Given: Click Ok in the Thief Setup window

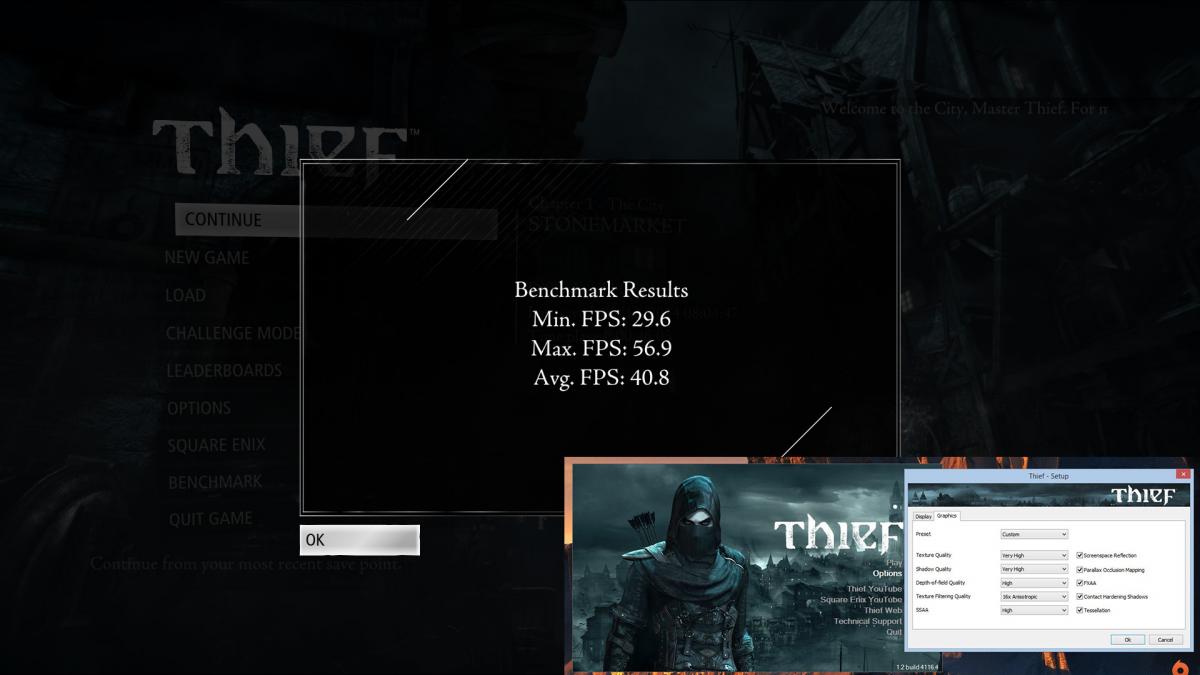Looking at the screenshot, I should (x=1127, y=639).
